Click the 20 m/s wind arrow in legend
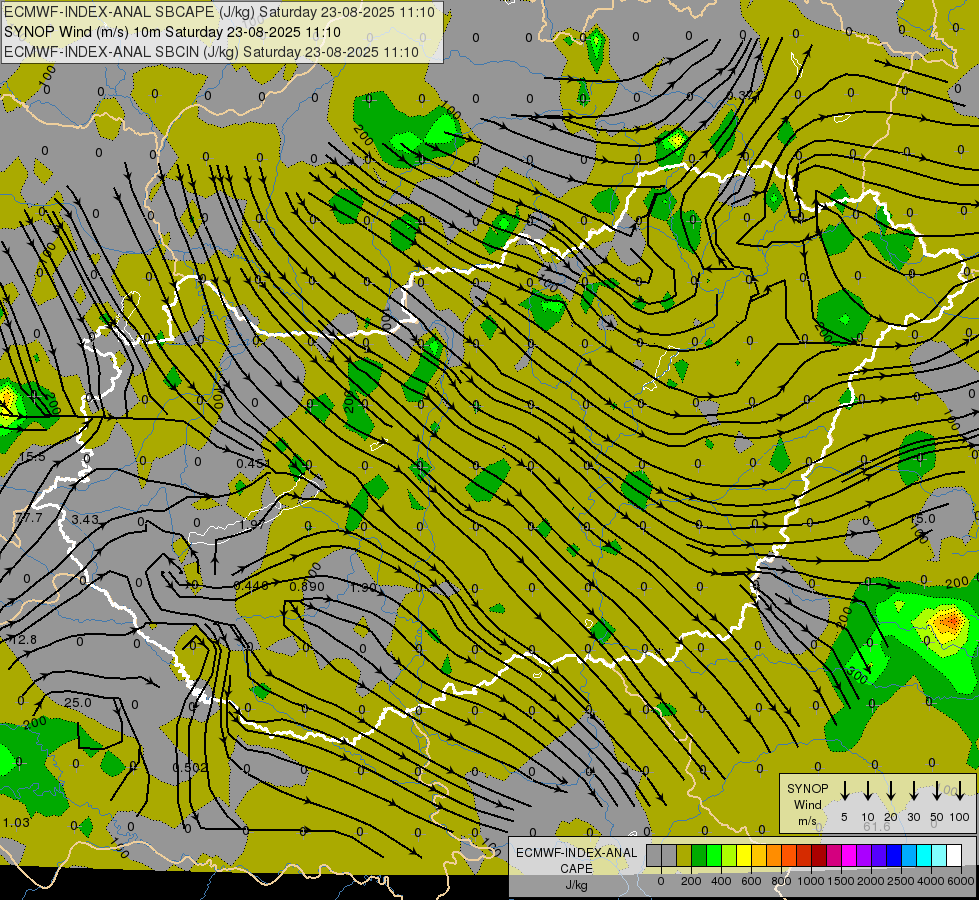The width and height of the screenshot is (979, 900). click(891, 791)
